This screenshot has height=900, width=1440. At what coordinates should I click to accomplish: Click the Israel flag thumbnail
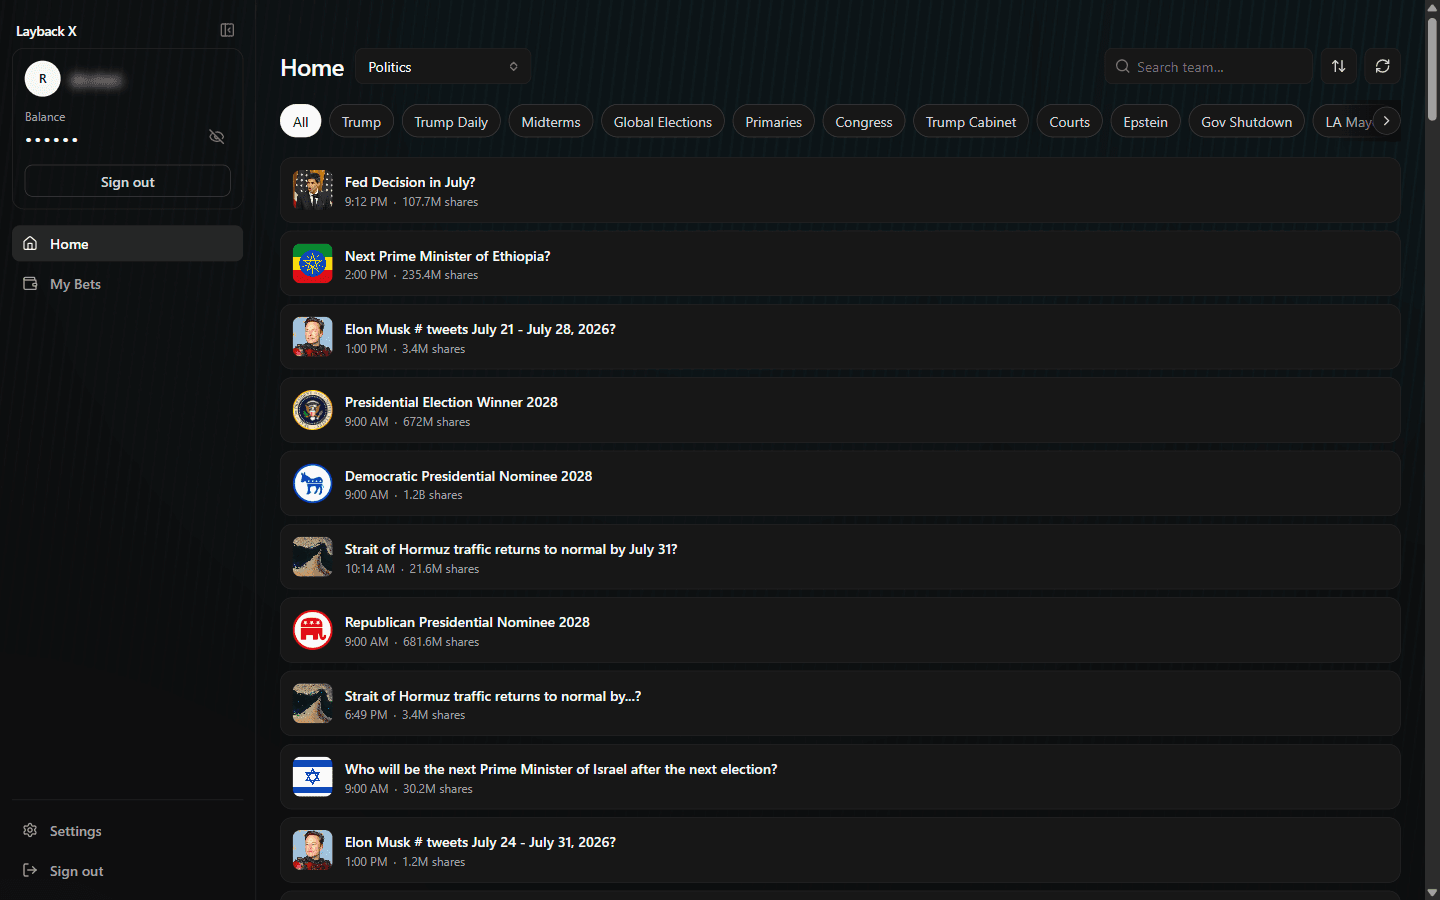312,777
